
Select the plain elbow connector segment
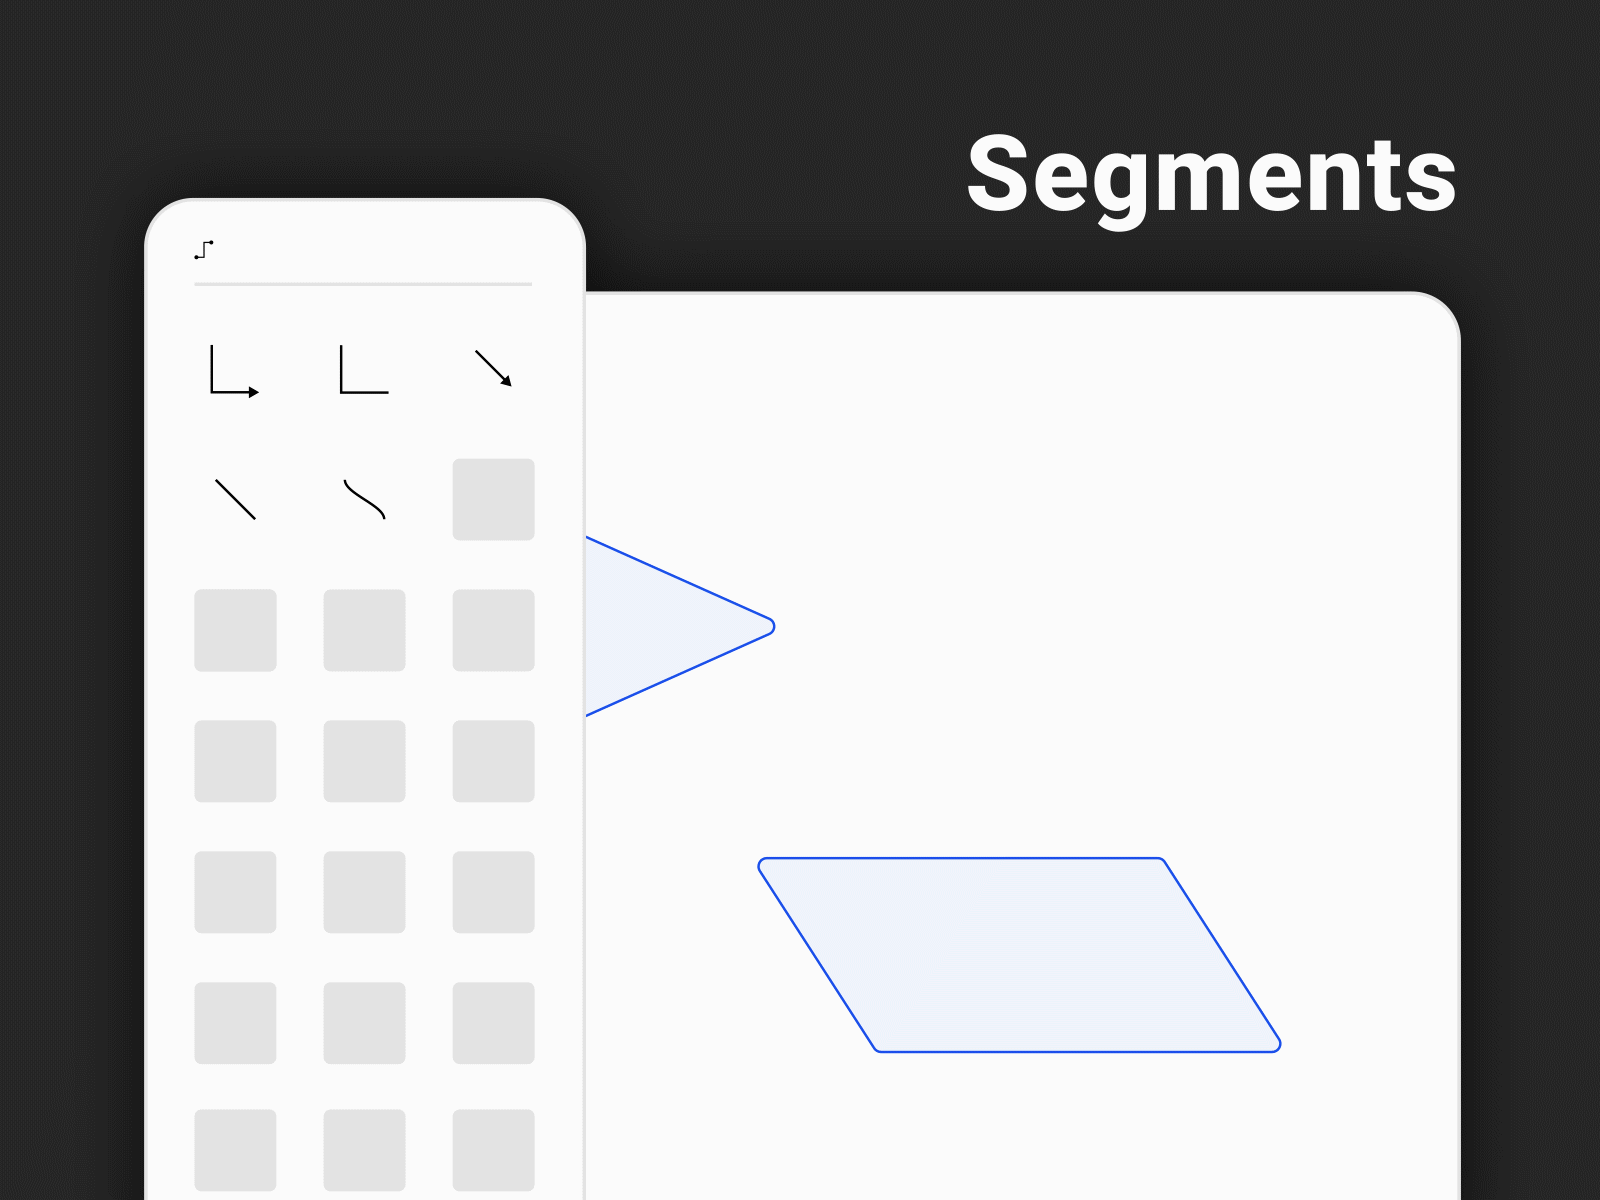(x=364, y=370)
